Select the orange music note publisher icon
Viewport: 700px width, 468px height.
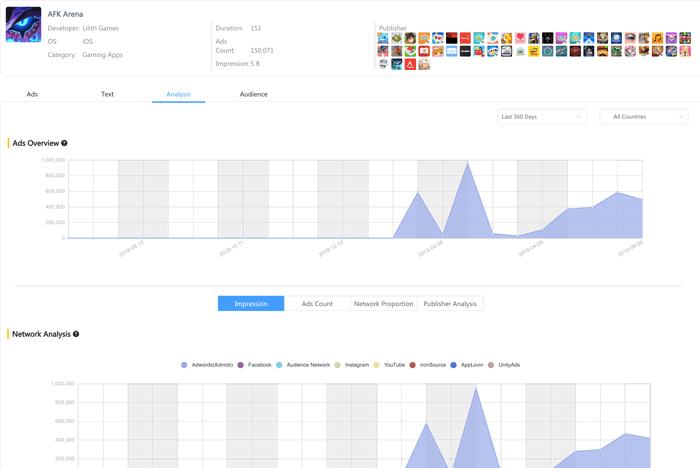click(657, 38)
